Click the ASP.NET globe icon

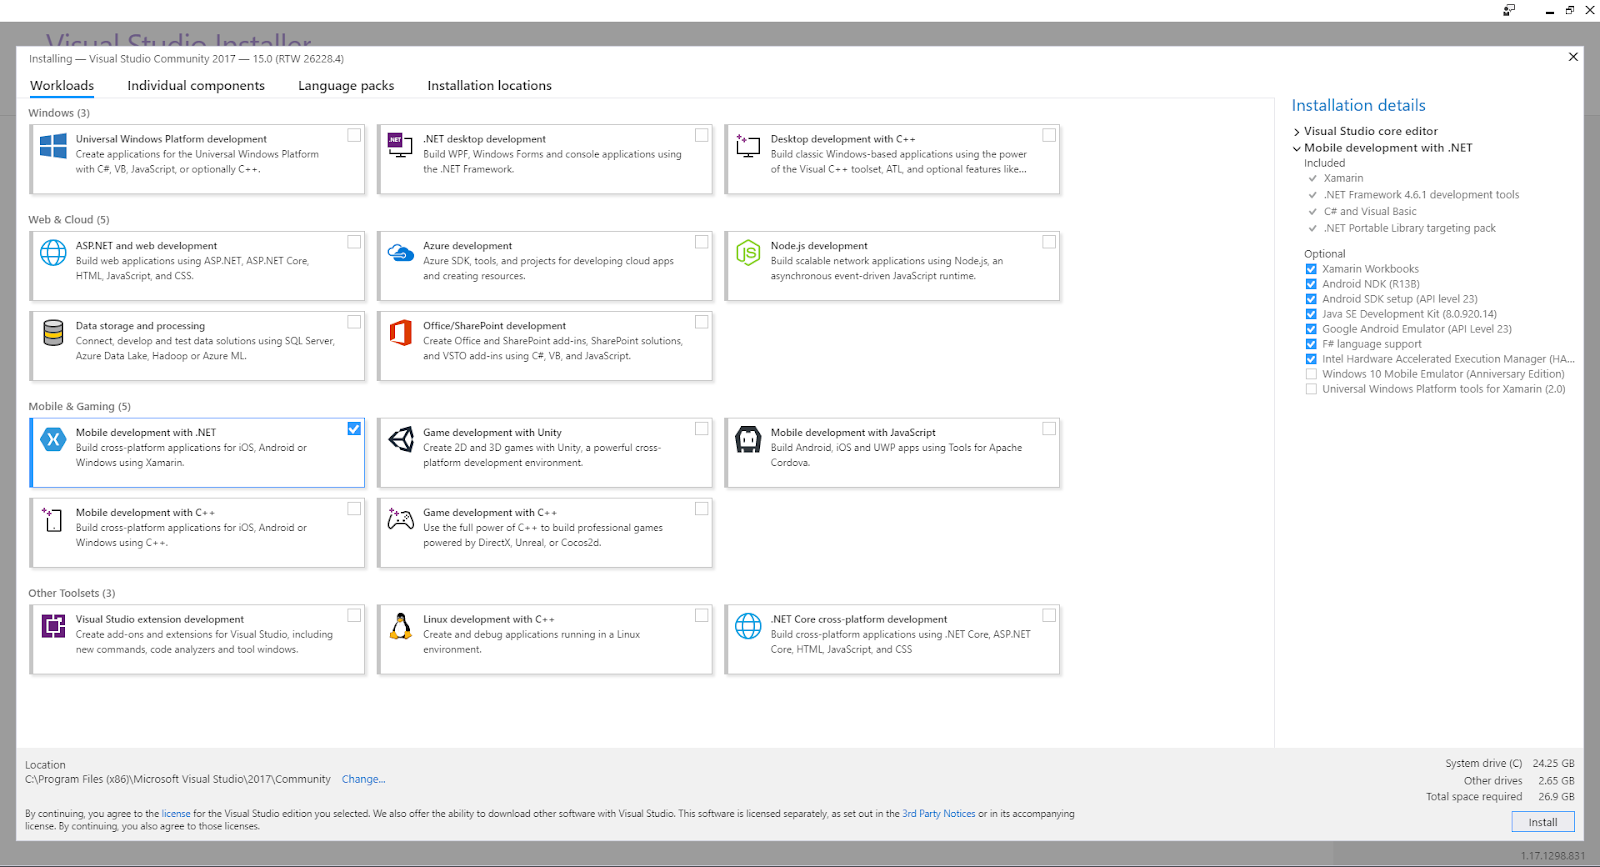pos(53,252)
